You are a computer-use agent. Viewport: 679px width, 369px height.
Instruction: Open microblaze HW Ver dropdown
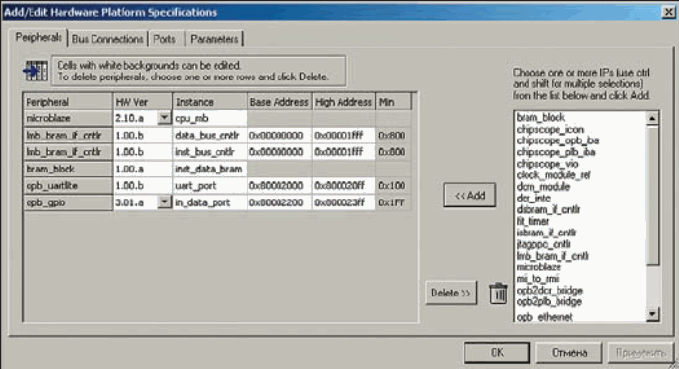165,118
